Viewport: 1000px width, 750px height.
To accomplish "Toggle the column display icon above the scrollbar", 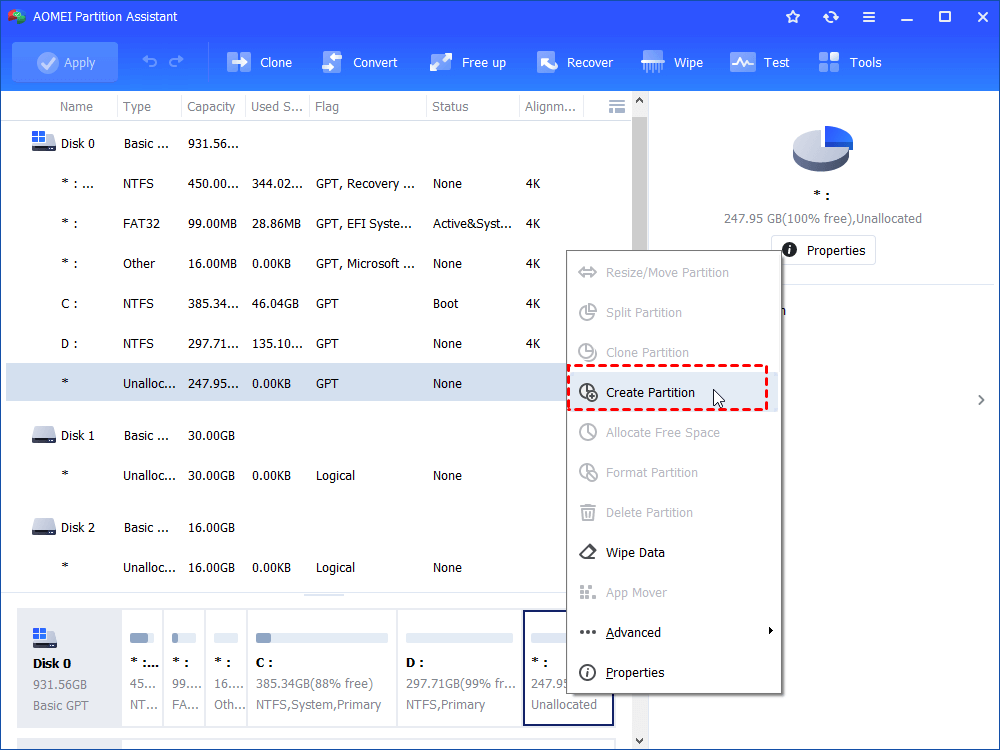I will pos(616,106).
